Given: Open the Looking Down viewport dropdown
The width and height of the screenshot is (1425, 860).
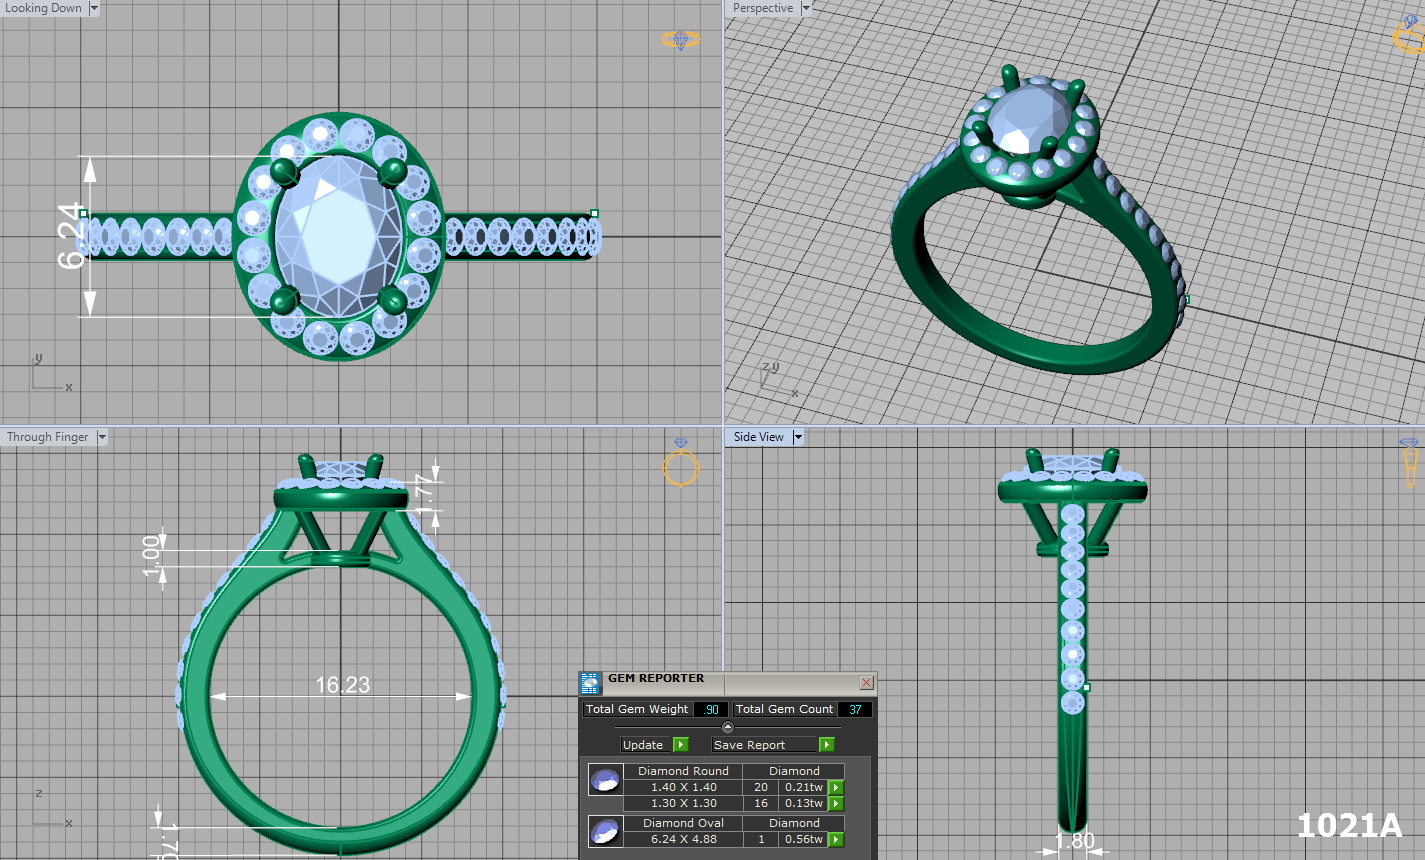Looking at the screenshot, I should click(x=94, y=8).
